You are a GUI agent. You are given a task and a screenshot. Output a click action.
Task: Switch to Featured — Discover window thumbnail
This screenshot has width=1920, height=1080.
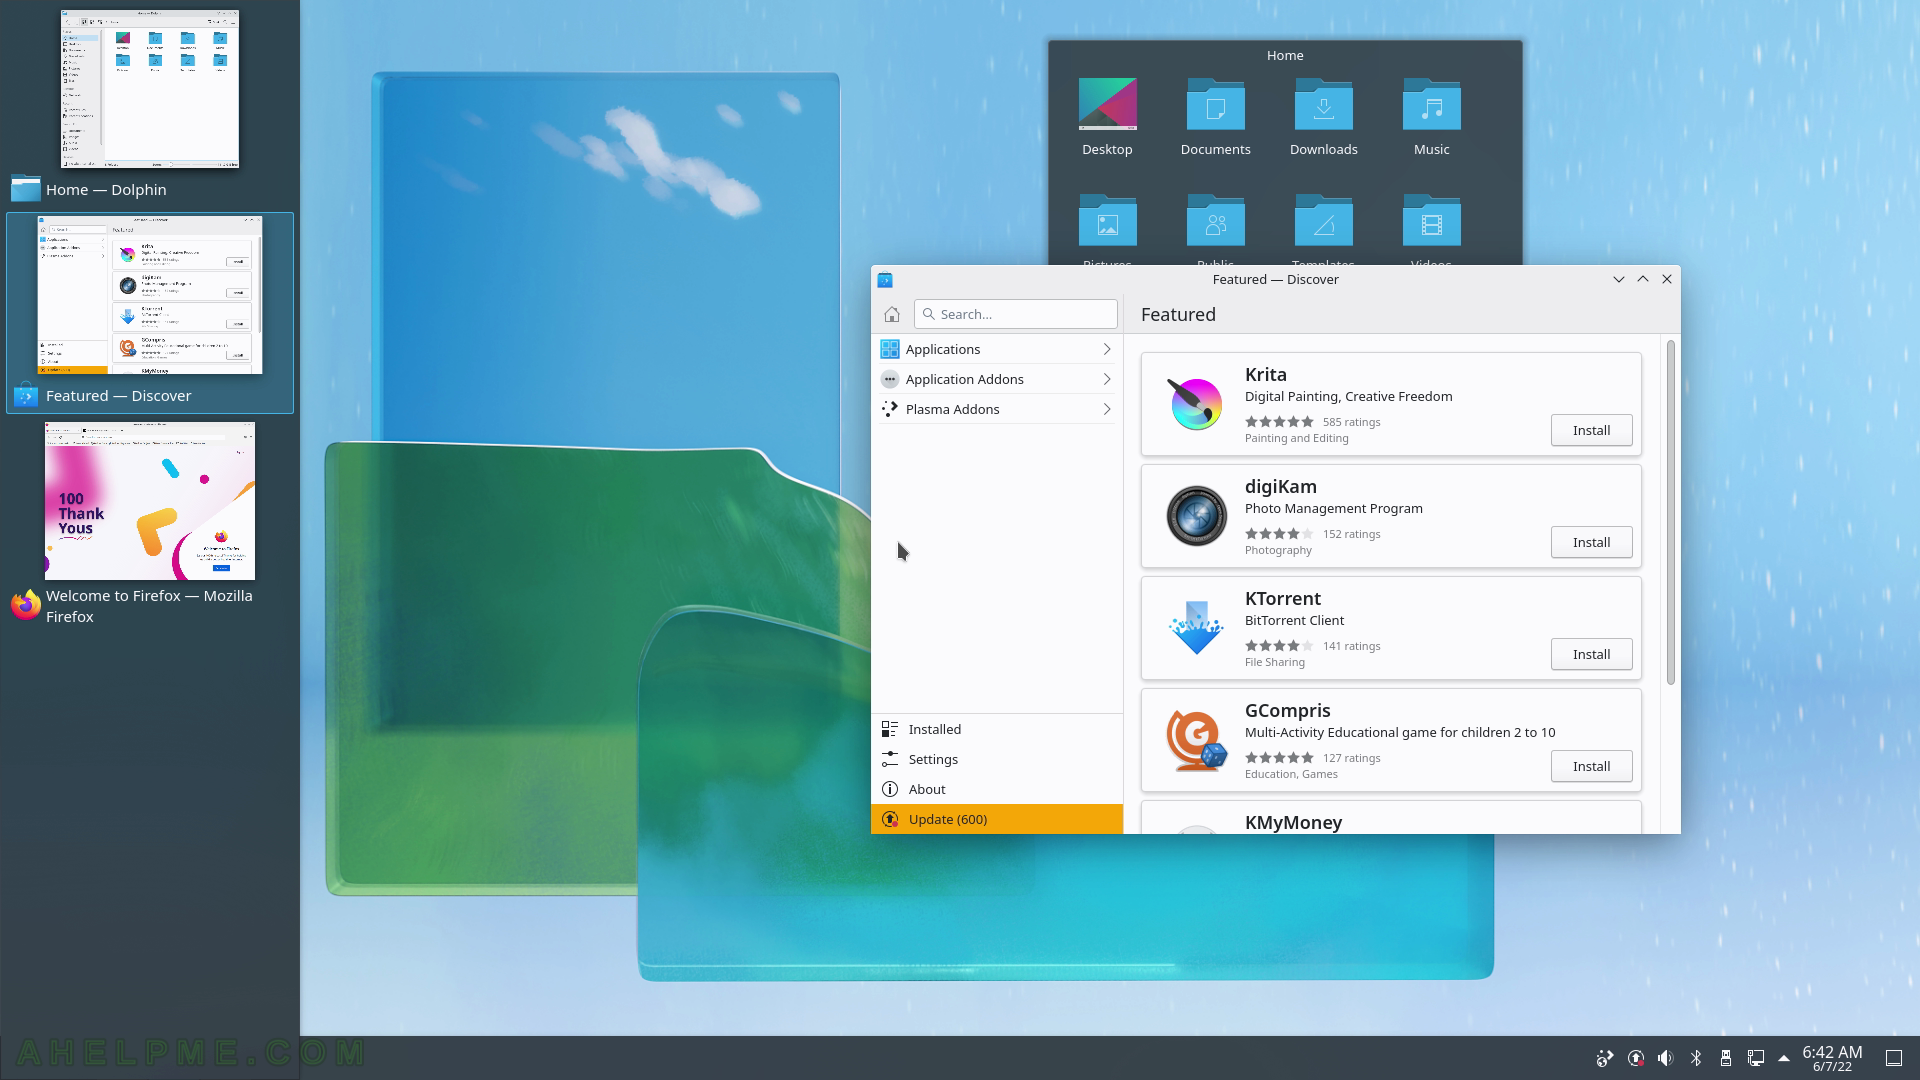[x=150, y=296]
